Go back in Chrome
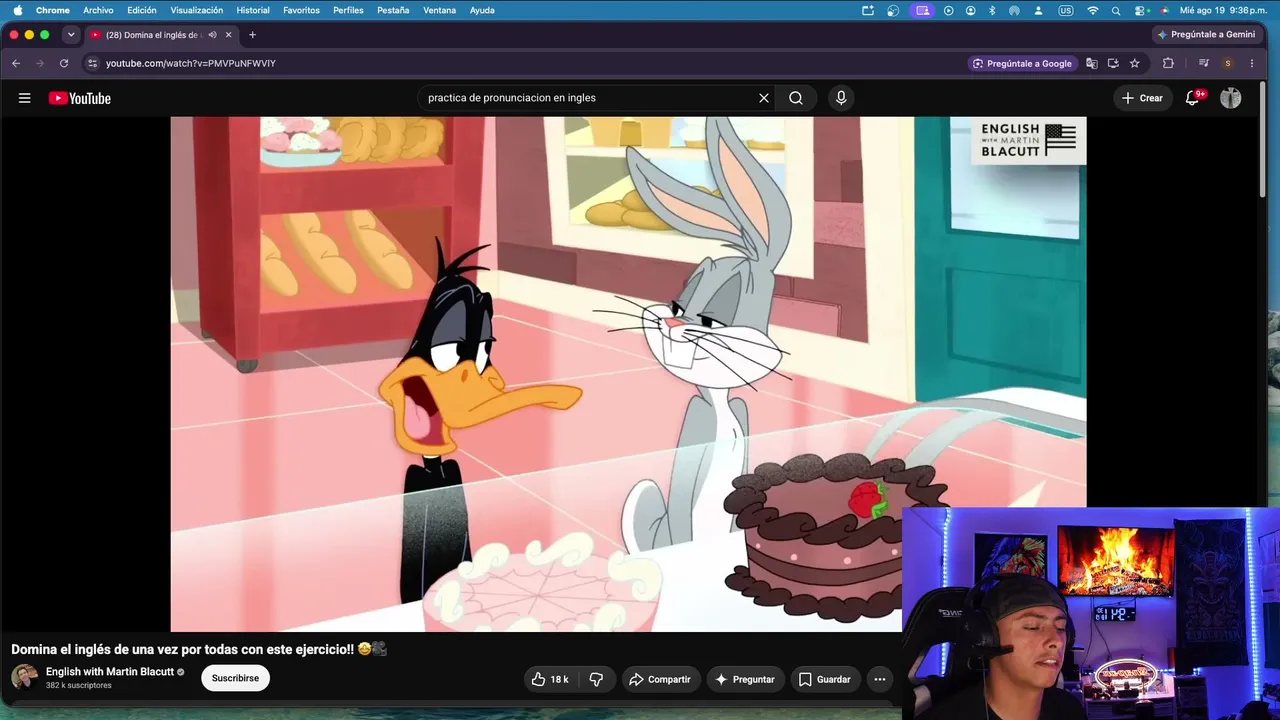 click(x=16, y=63)
